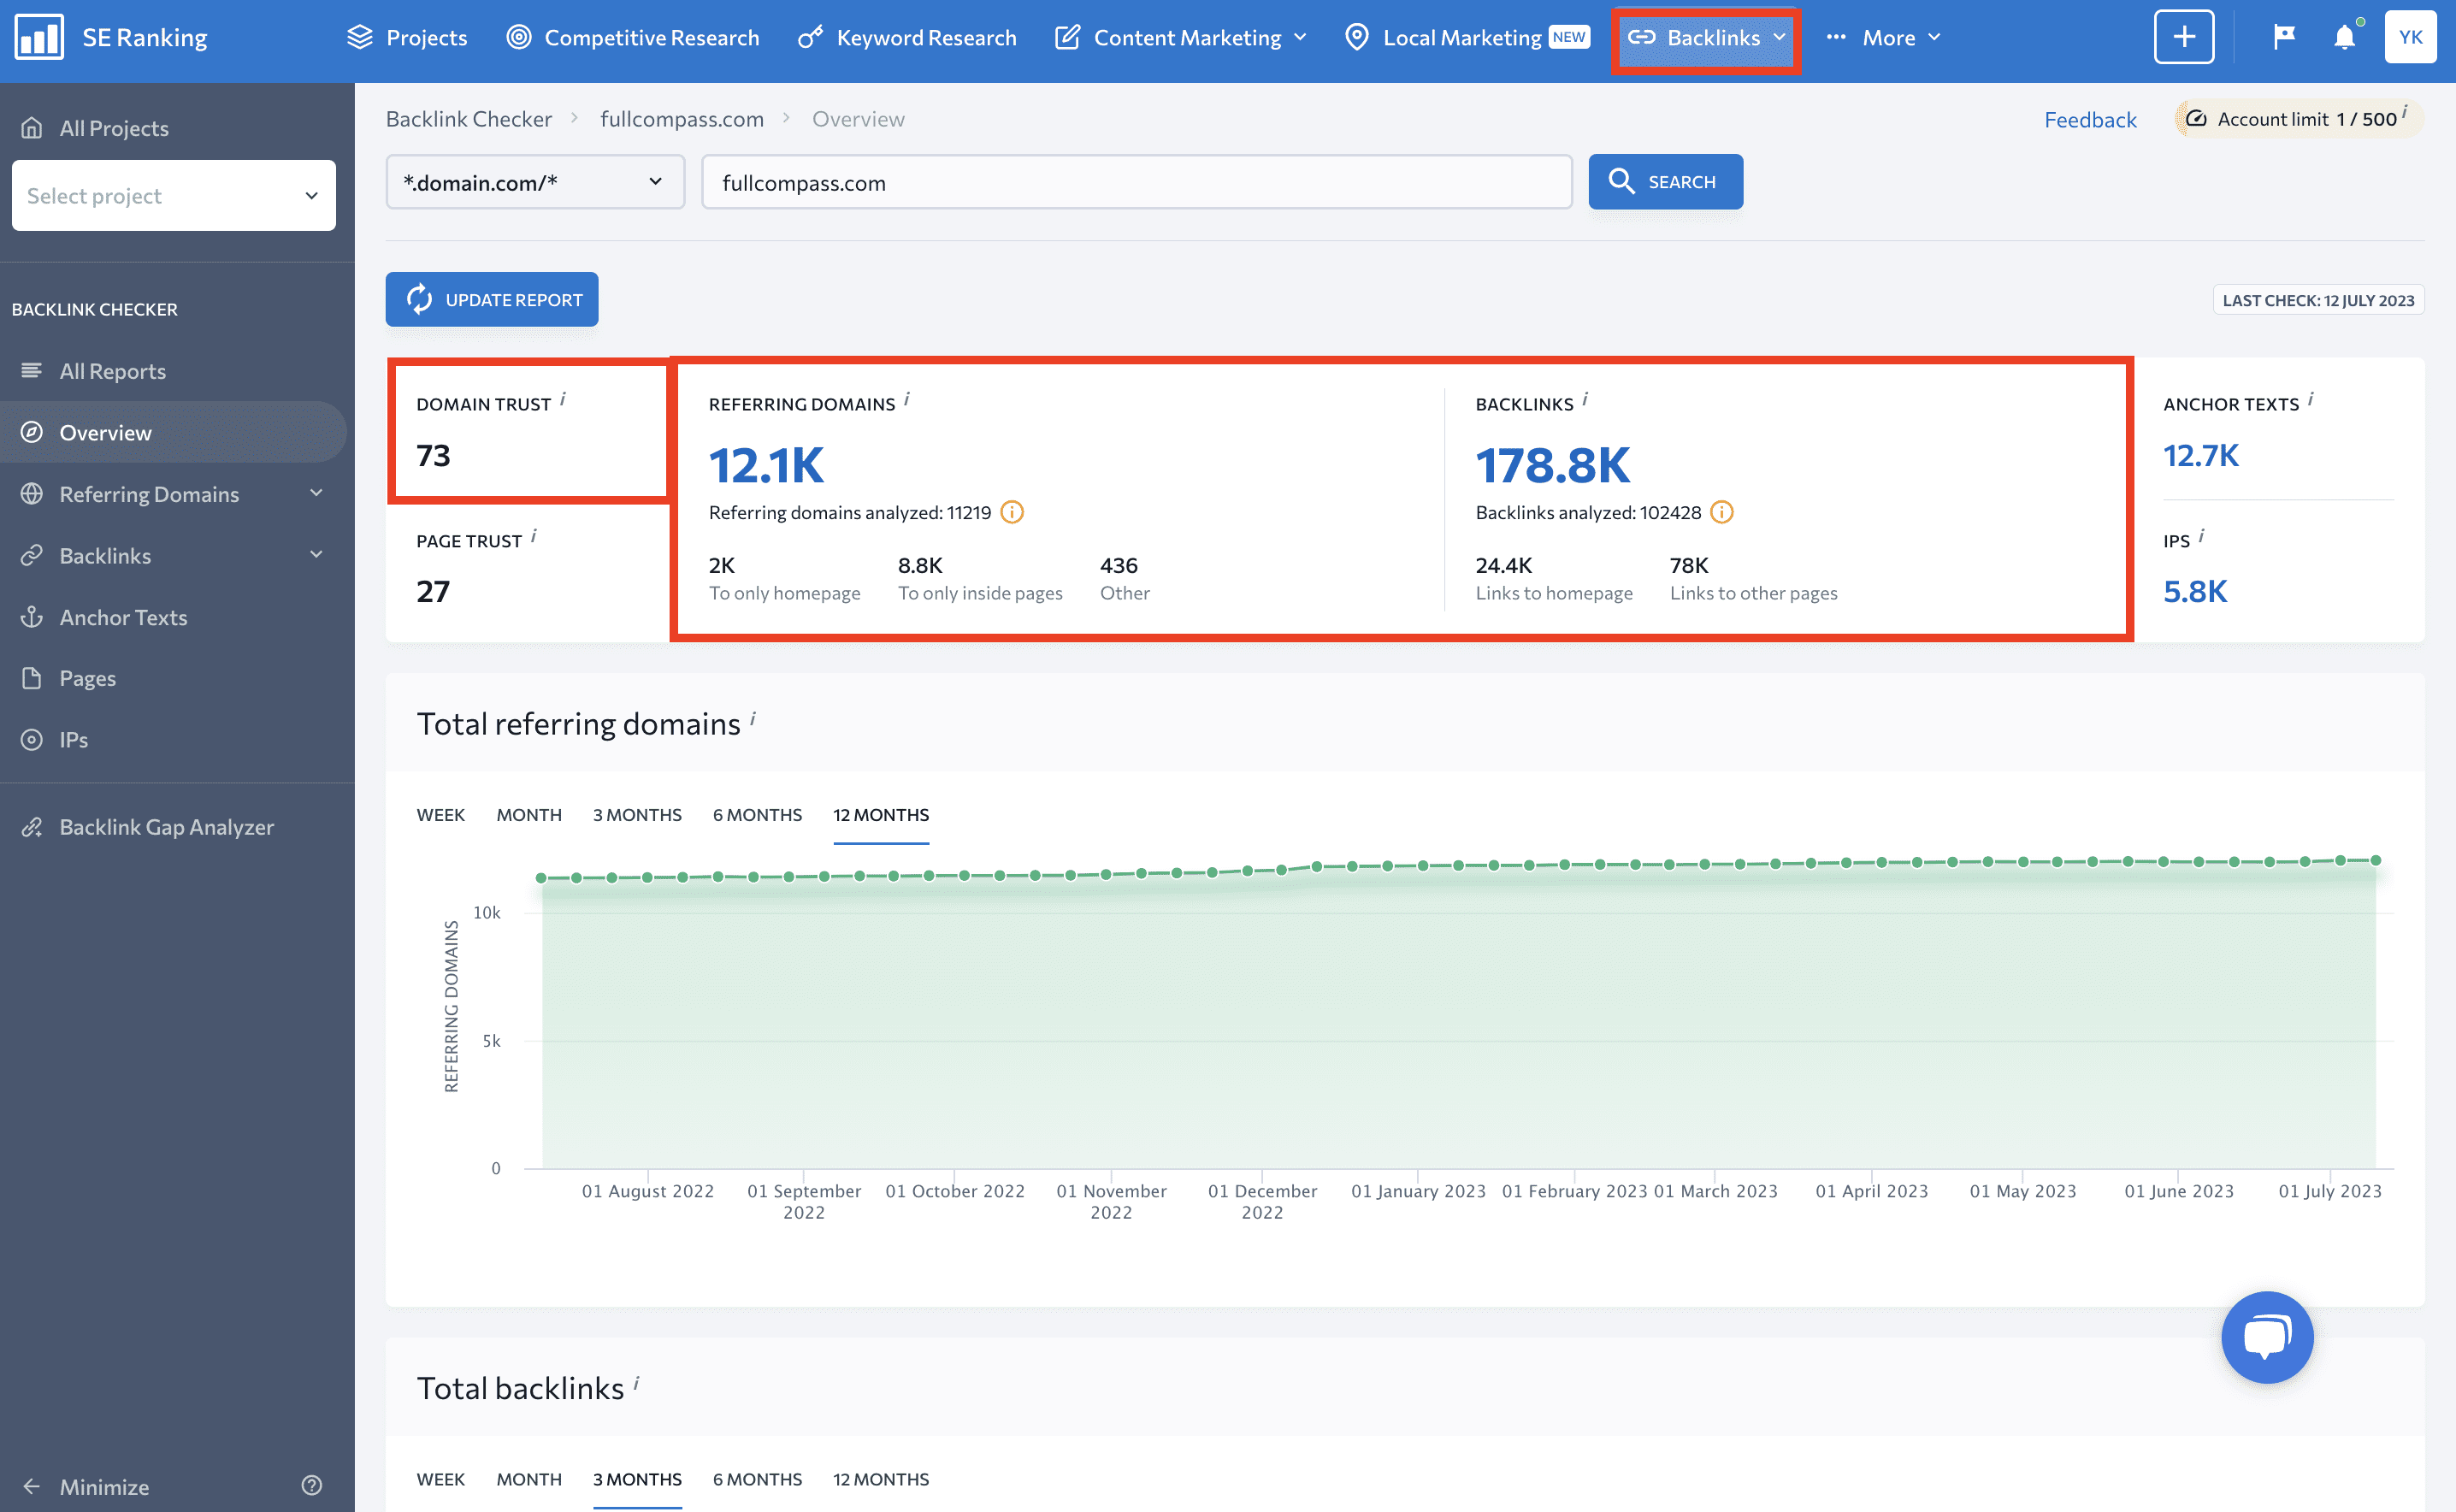The image size is (2456, 1512).
Task: Click warning icon beside referring domains analyzed
Action: click(x=1012, y=512)
